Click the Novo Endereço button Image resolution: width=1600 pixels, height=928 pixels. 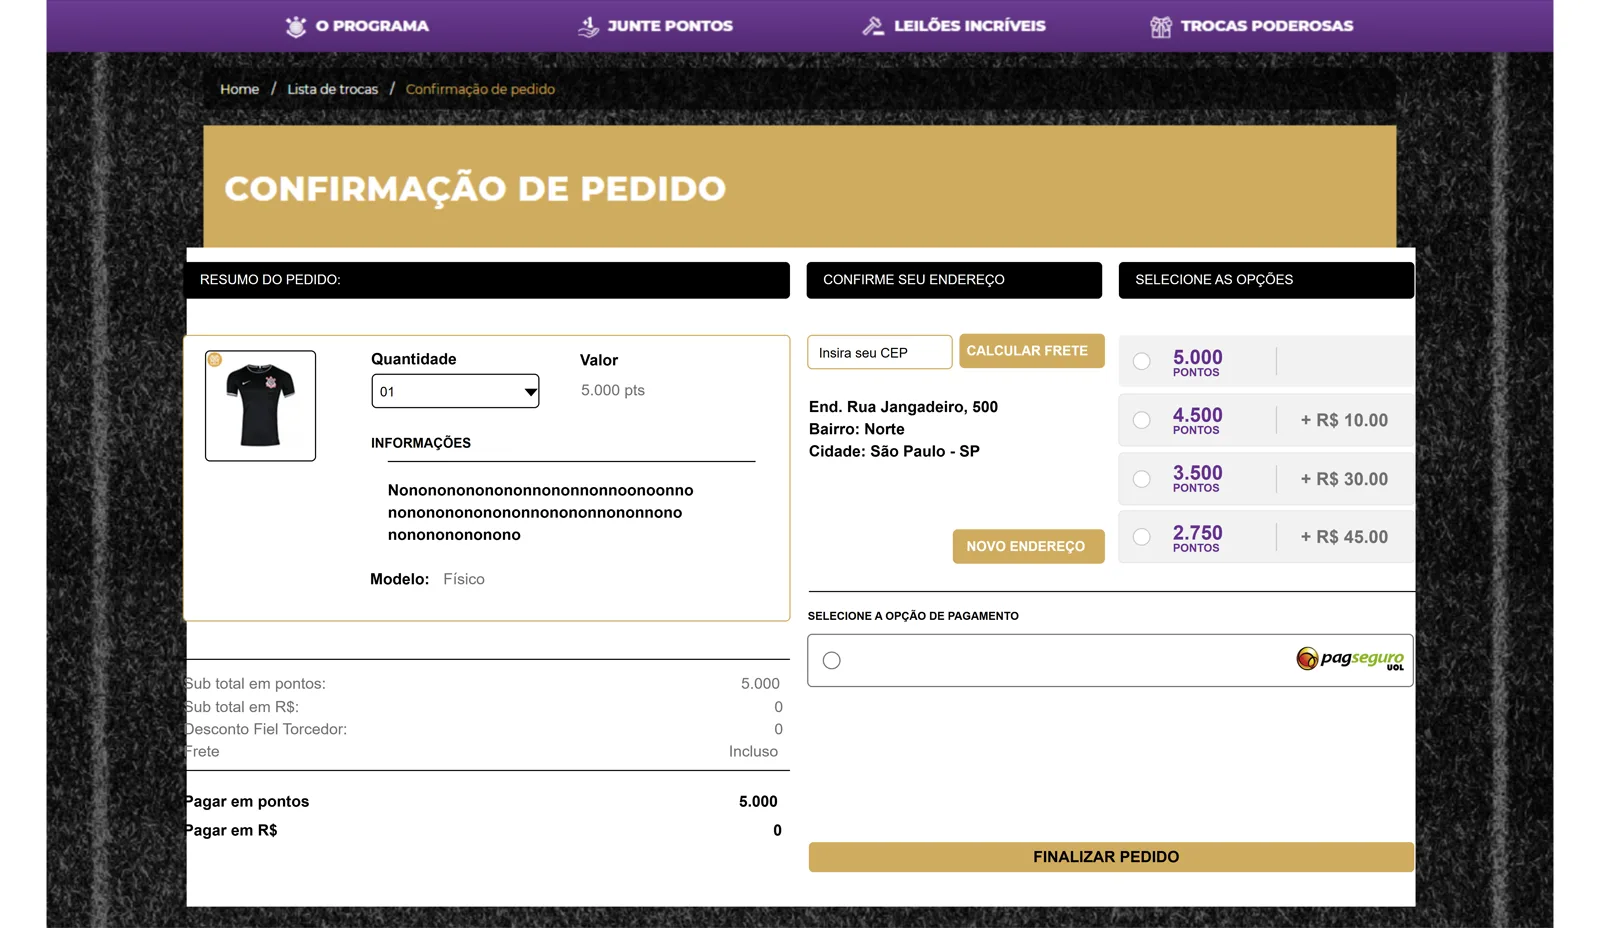(x=1028, y=546)
